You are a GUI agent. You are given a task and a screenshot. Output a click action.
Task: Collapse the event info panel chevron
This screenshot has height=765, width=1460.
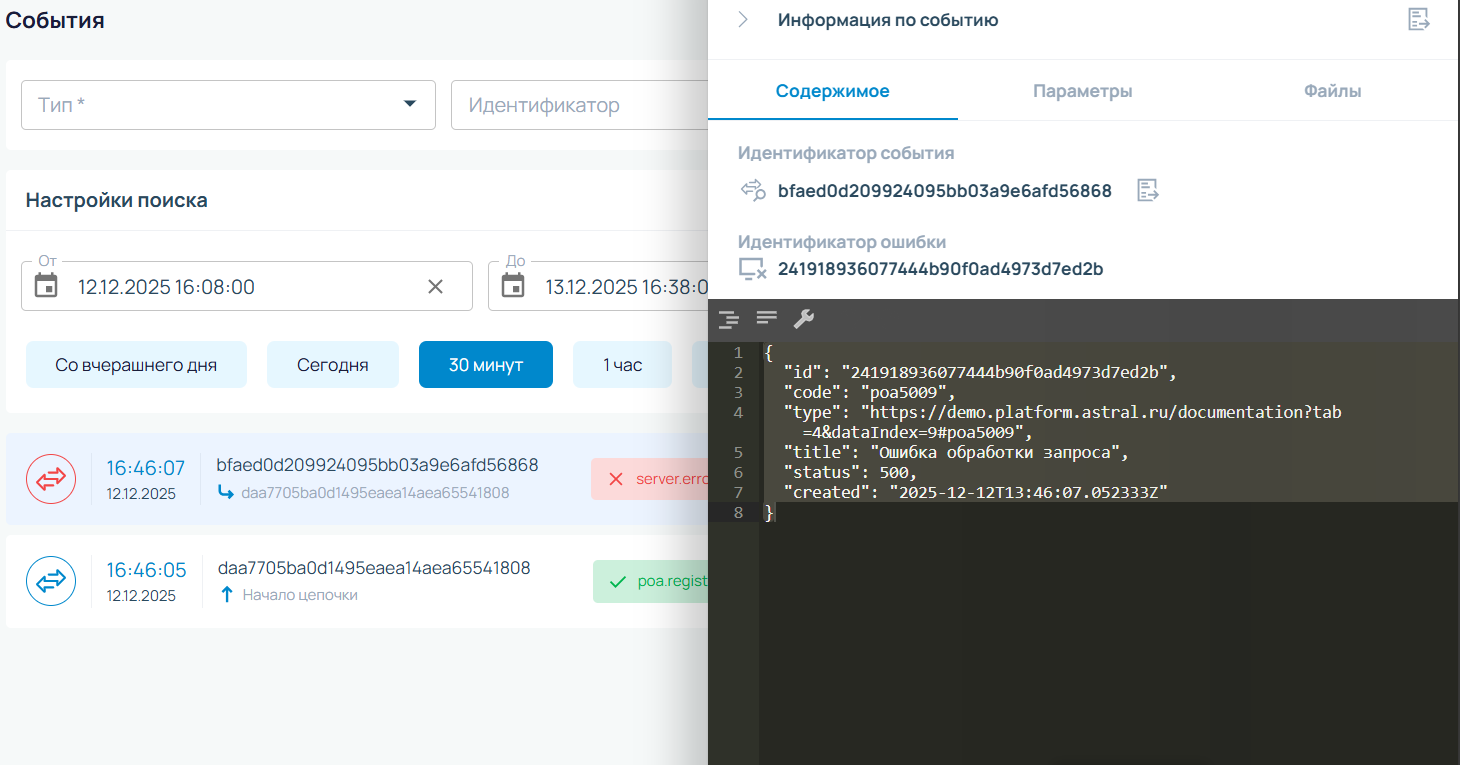point(743,20)
